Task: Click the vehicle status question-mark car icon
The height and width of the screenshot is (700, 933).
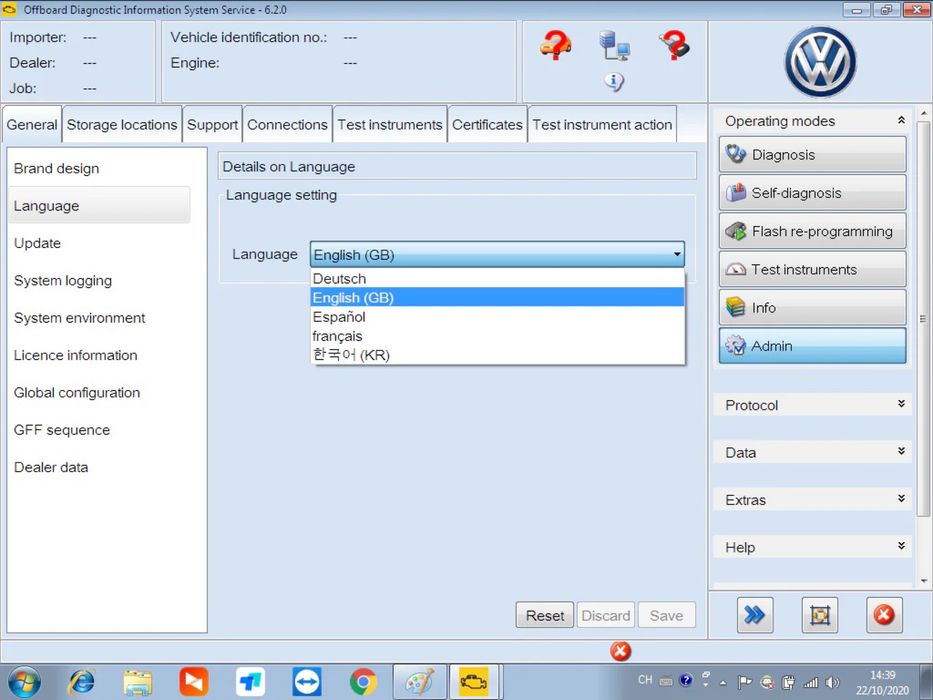Action: pyautogui.click(x=556, y=45)
